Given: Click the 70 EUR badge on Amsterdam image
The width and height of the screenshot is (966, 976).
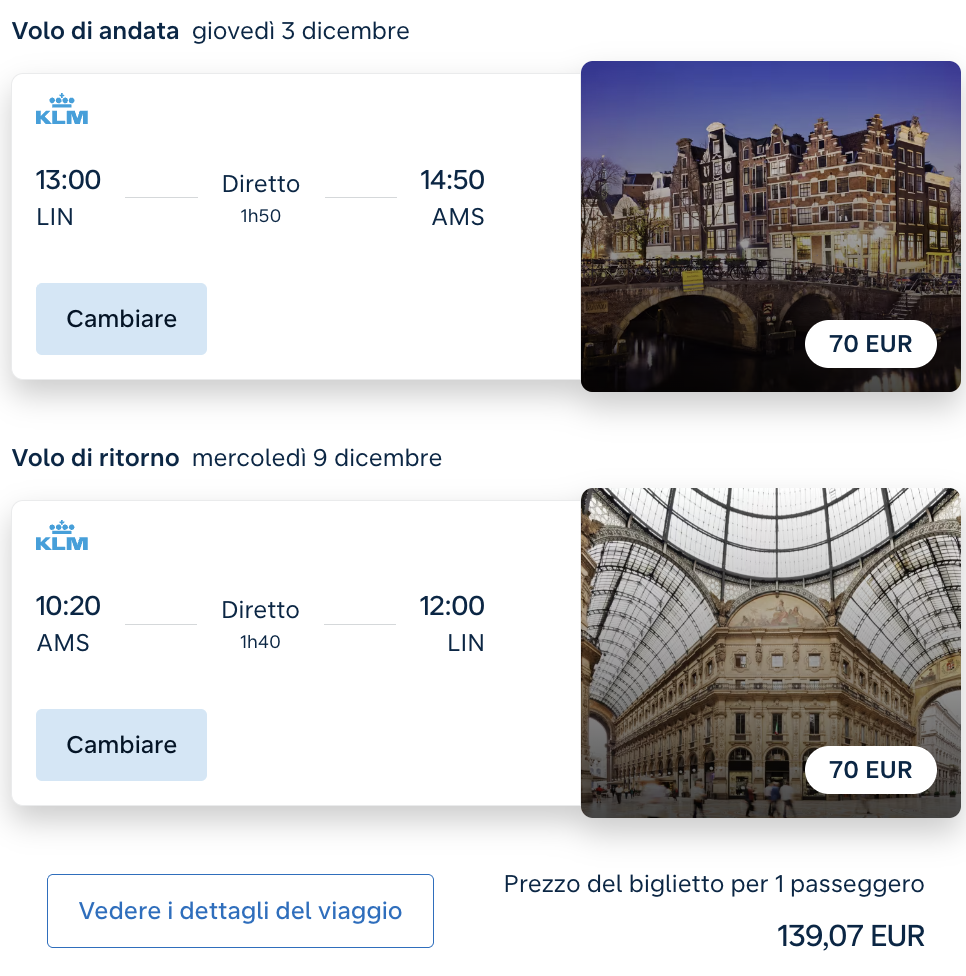Looking at the screenshot, I should 871,344.
